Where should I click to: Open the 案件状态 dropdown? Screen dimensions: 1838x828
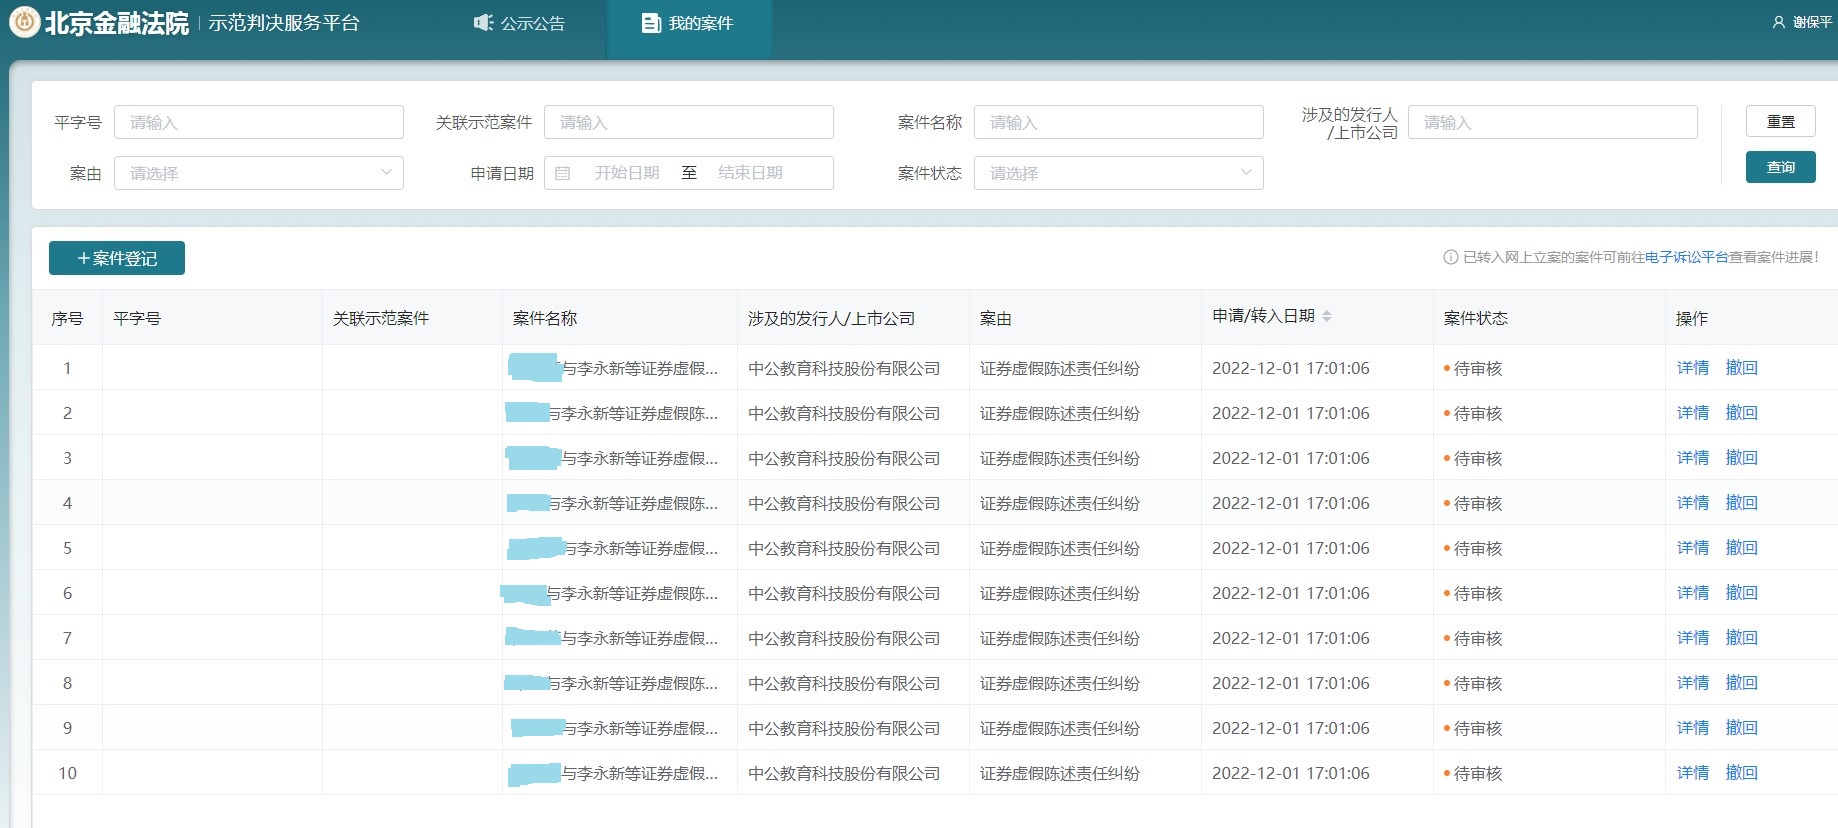click(x=1119, y=173)
